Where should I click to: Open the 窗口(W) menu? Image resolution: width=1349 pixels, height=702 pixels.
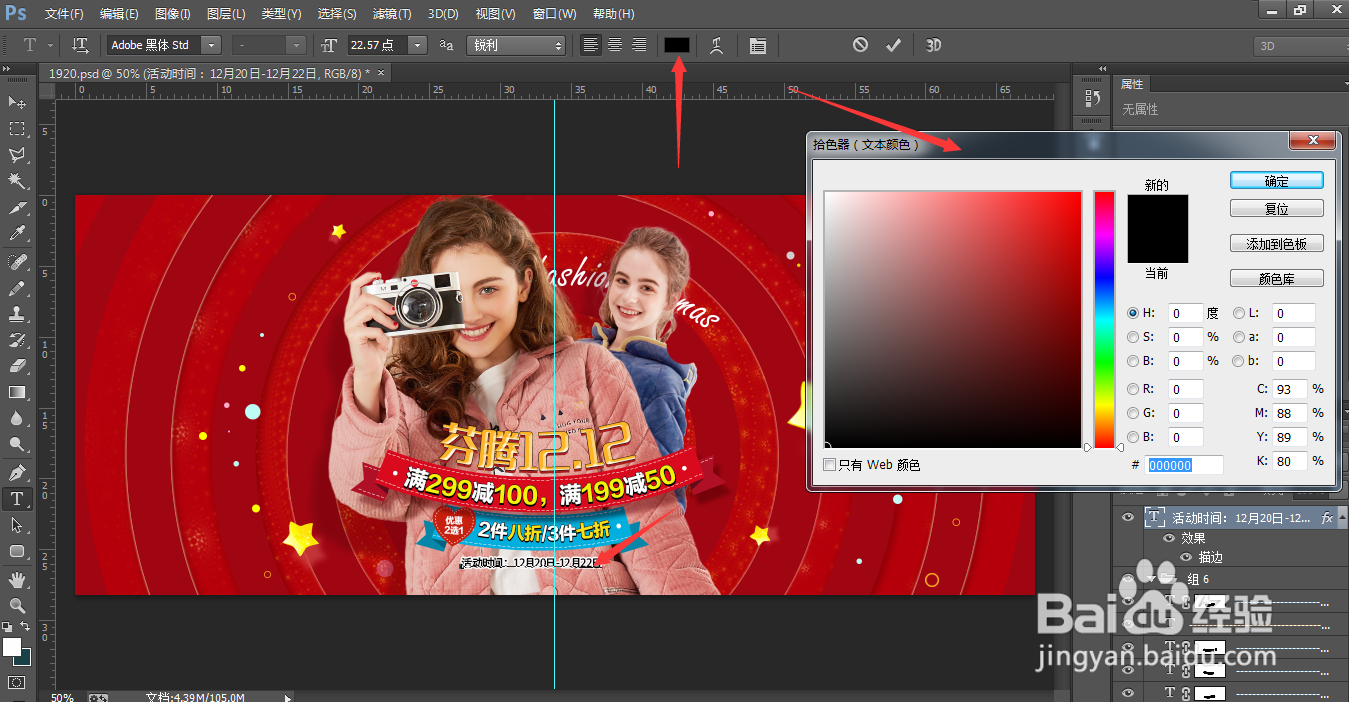click(x=554, y=14)
